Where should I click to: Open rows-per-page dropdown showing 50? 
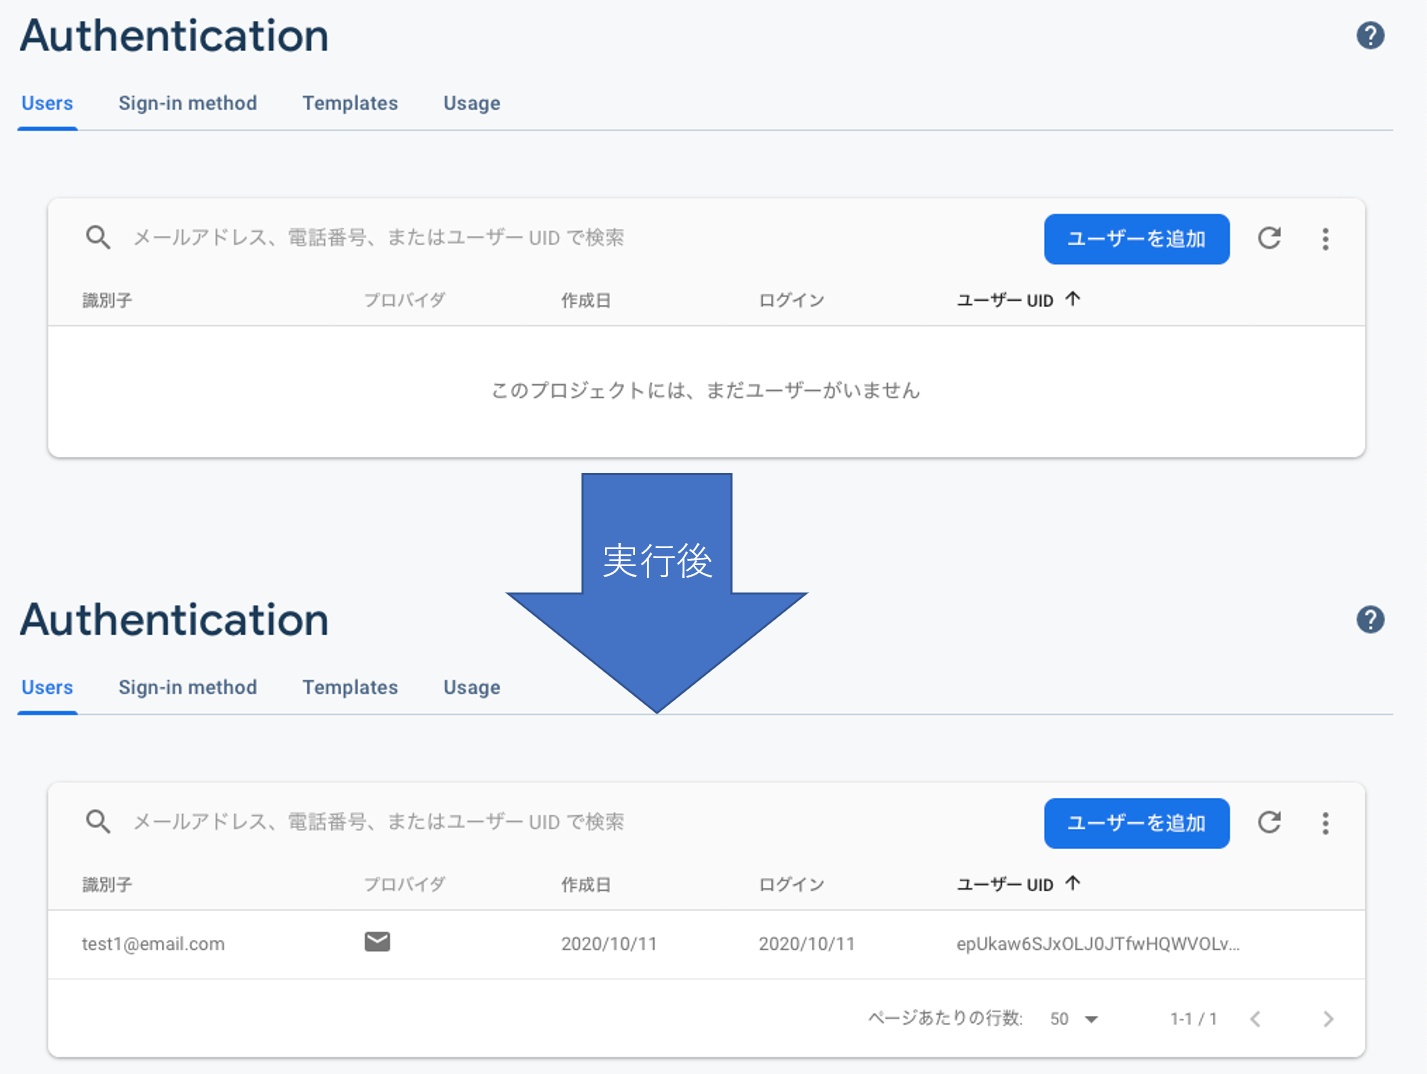(x=1074, y=1019)
